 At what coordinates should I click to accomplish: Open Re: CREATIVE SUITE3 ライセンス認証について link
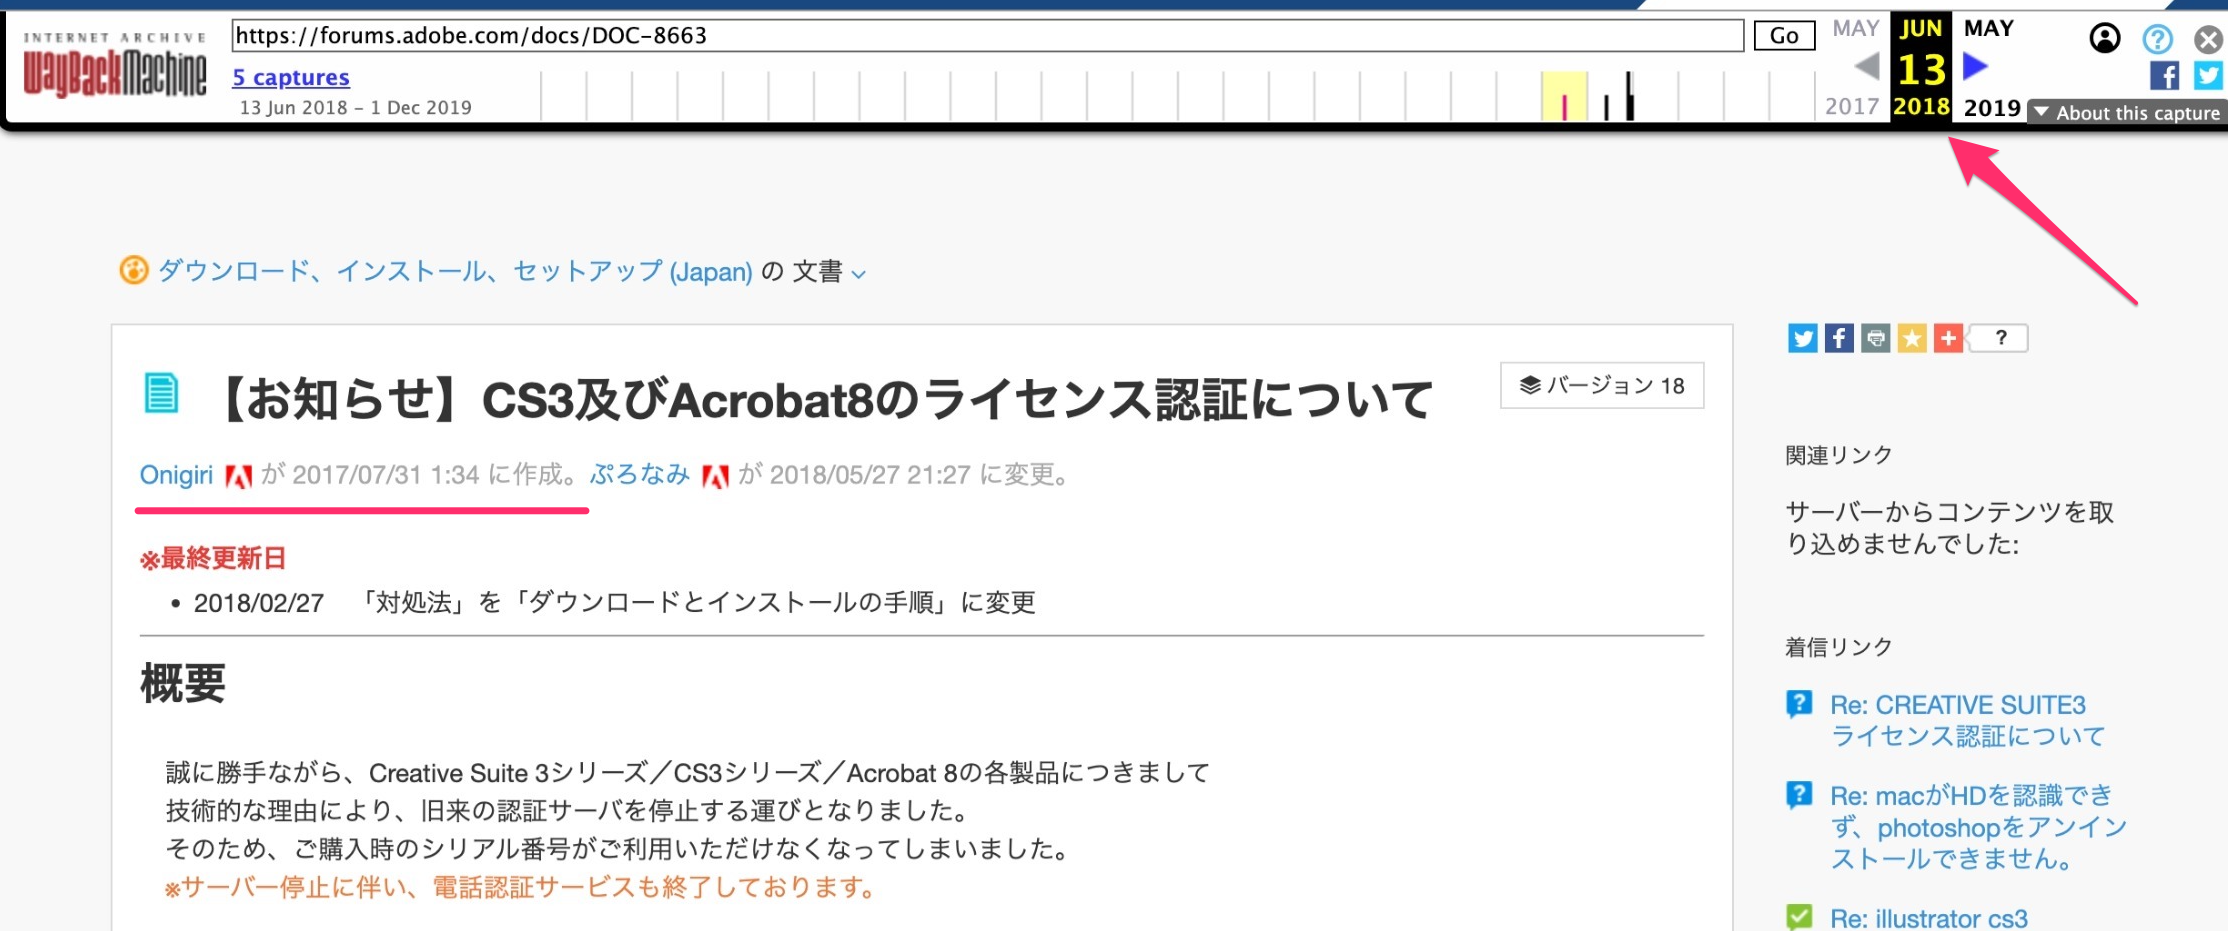pyautogui.click(x=1967, y=720)
